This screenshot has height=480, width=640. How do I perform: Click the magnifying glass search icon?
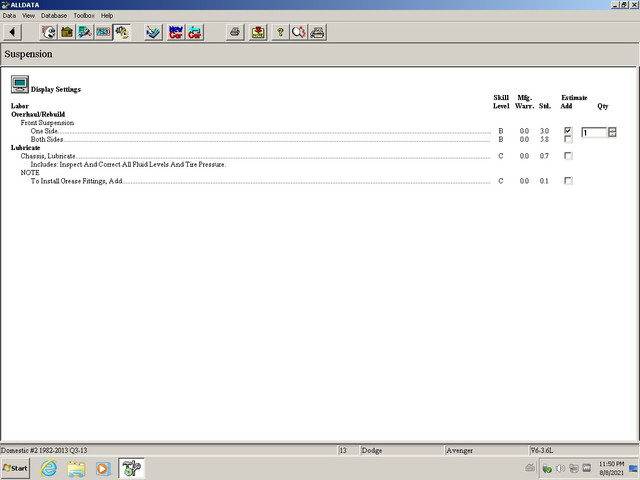(x=299, y=32)
